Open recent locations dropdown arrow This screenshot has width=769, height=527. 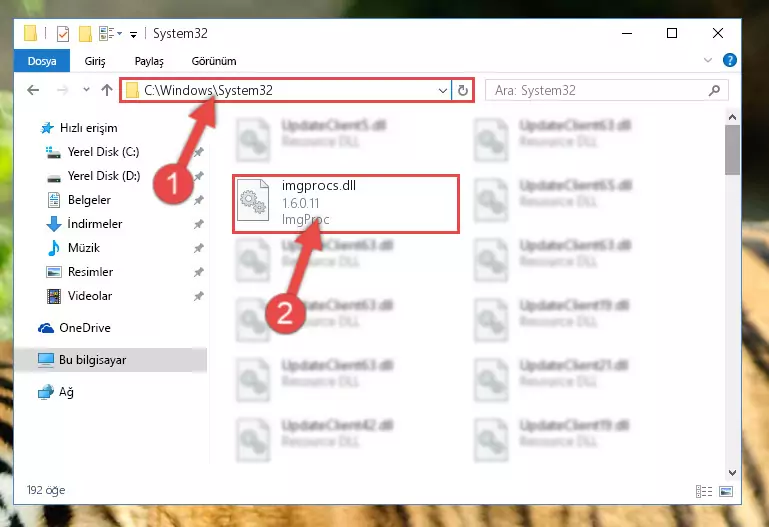pyautogui.click(x=86, y=90)
